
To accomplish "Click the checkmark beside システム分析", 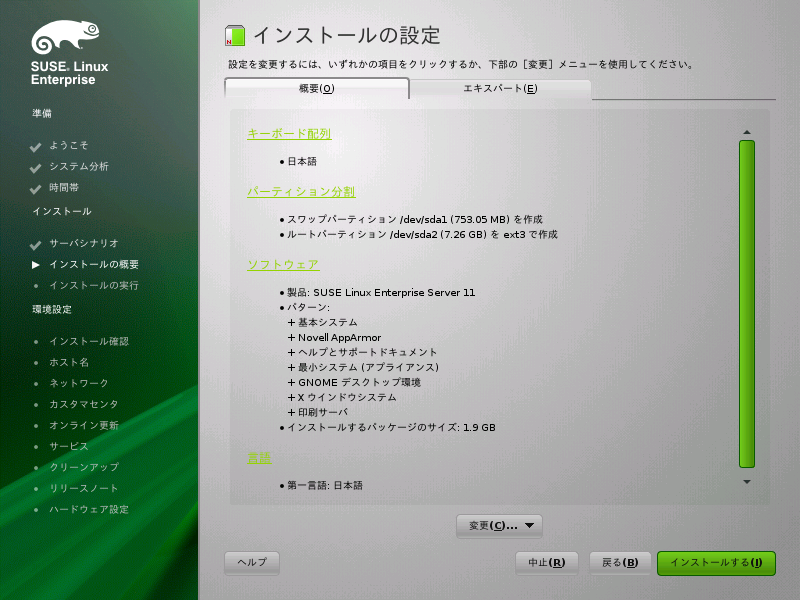I will click(x=35, y=168).
